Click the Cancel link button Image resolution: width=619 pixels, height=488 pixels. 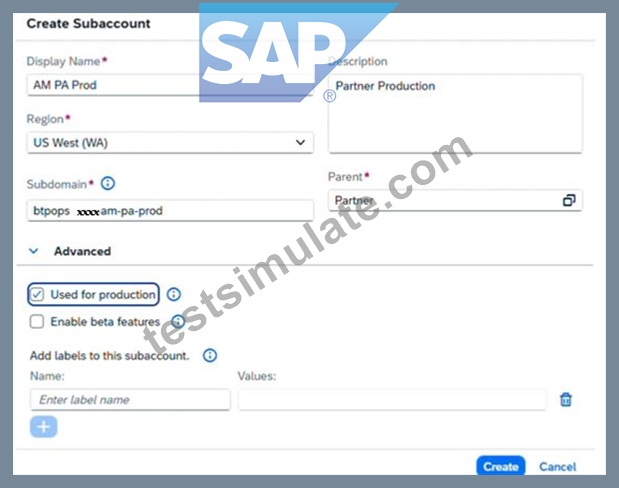coord(557,467)
